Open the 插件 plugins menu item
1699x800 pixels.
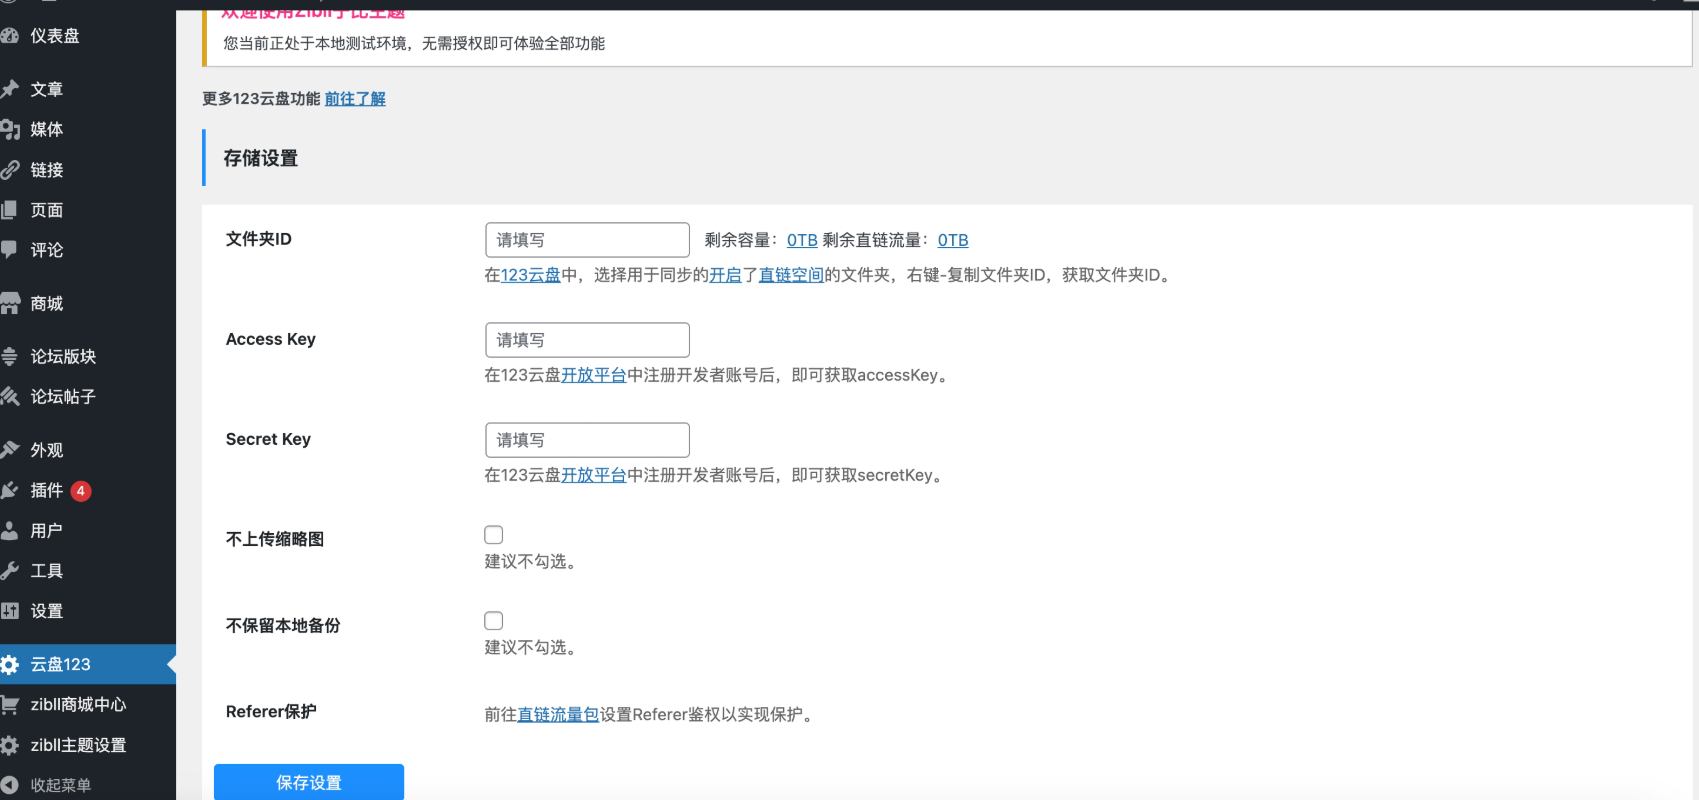(x=47, y=490)
